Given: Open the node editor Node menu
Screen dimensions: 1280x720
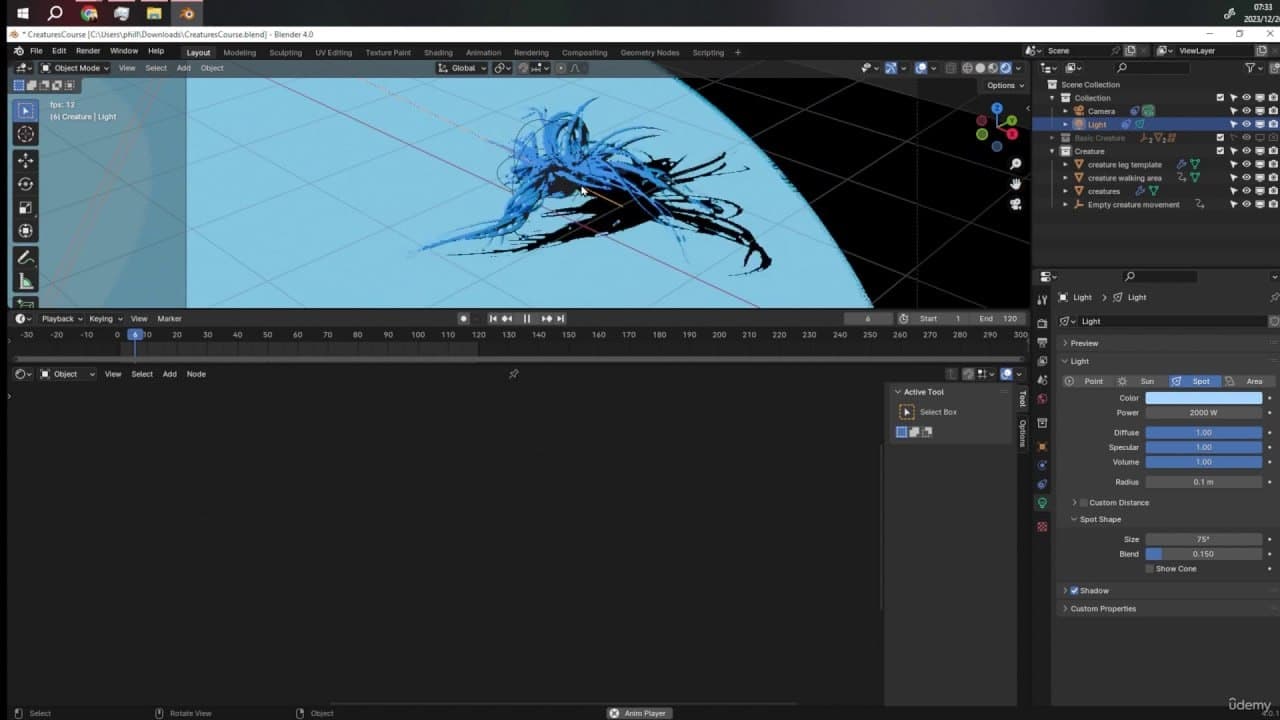Looking at the screenshot, I should point(196,374).
